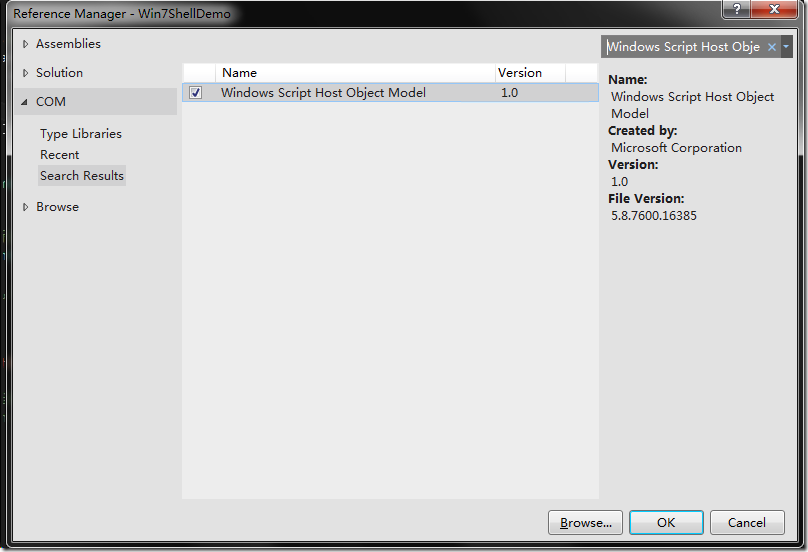Focus the search input field
The image size is (808, 552).
click(684, 47)
